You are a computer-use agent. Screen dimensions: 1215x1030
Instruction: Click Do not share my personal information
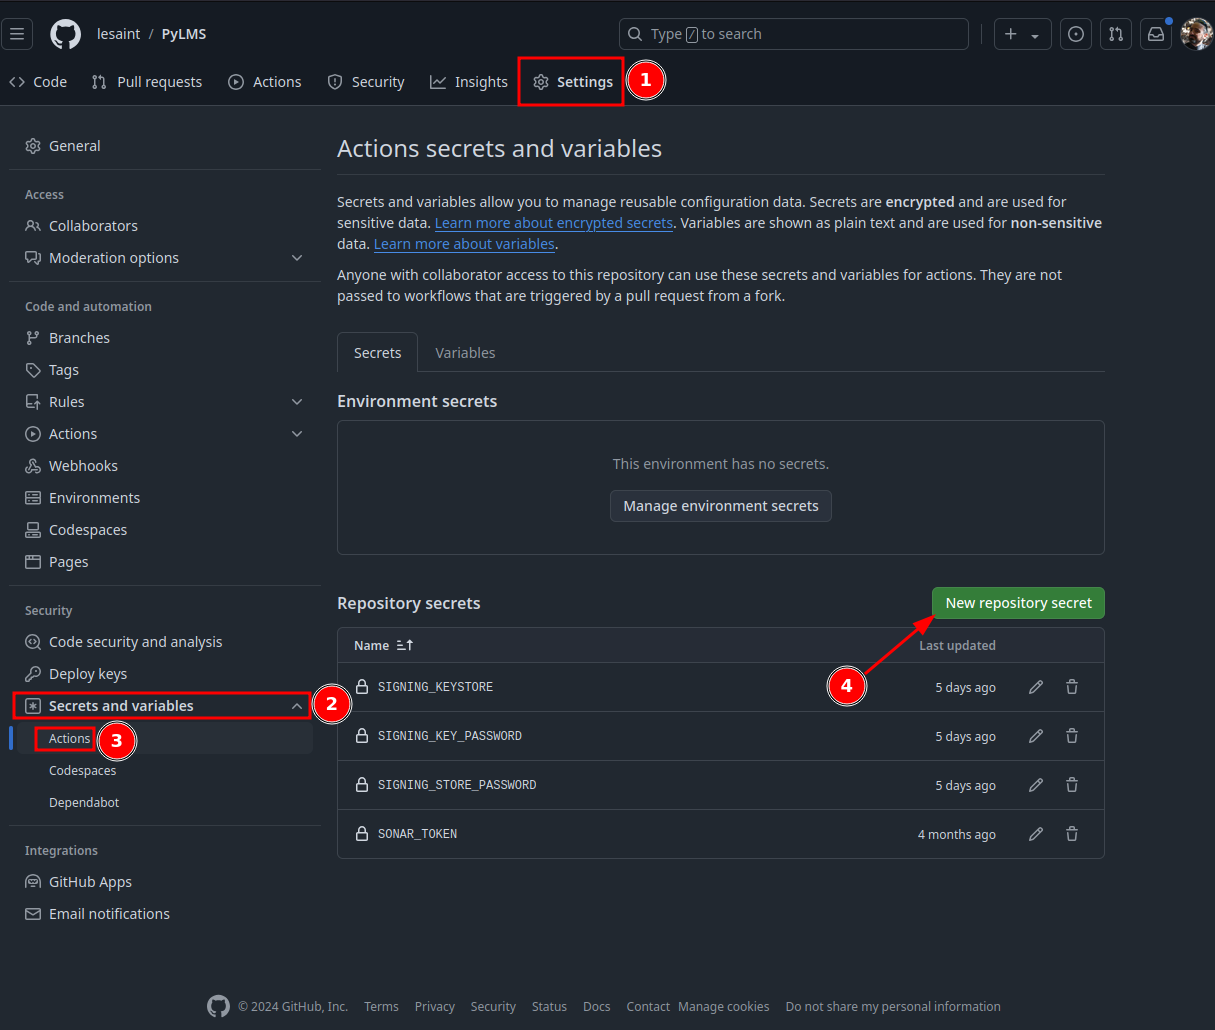point(893,1007)
